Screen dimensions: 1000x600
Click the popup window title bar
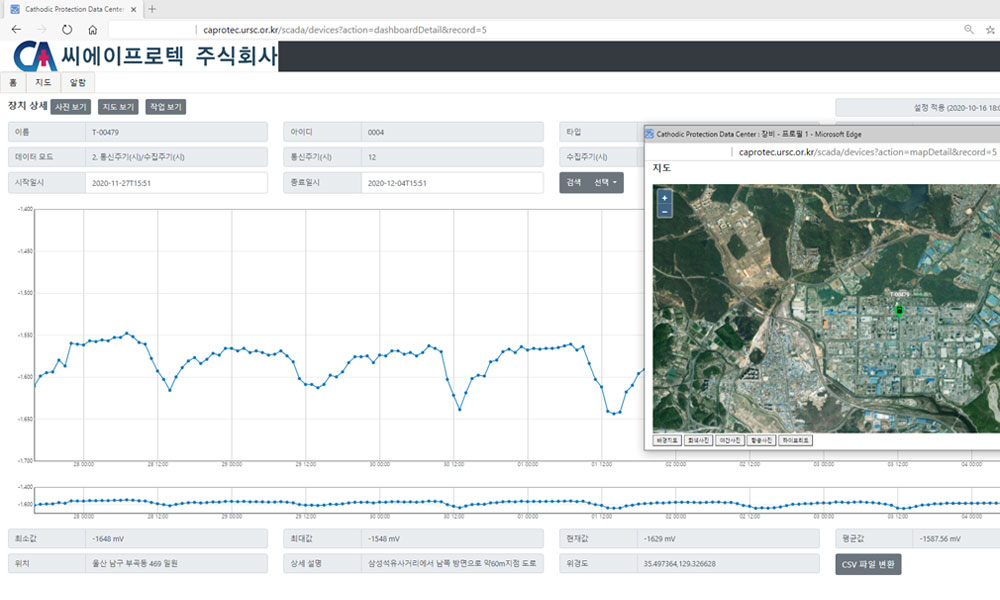tap(822, 134)
